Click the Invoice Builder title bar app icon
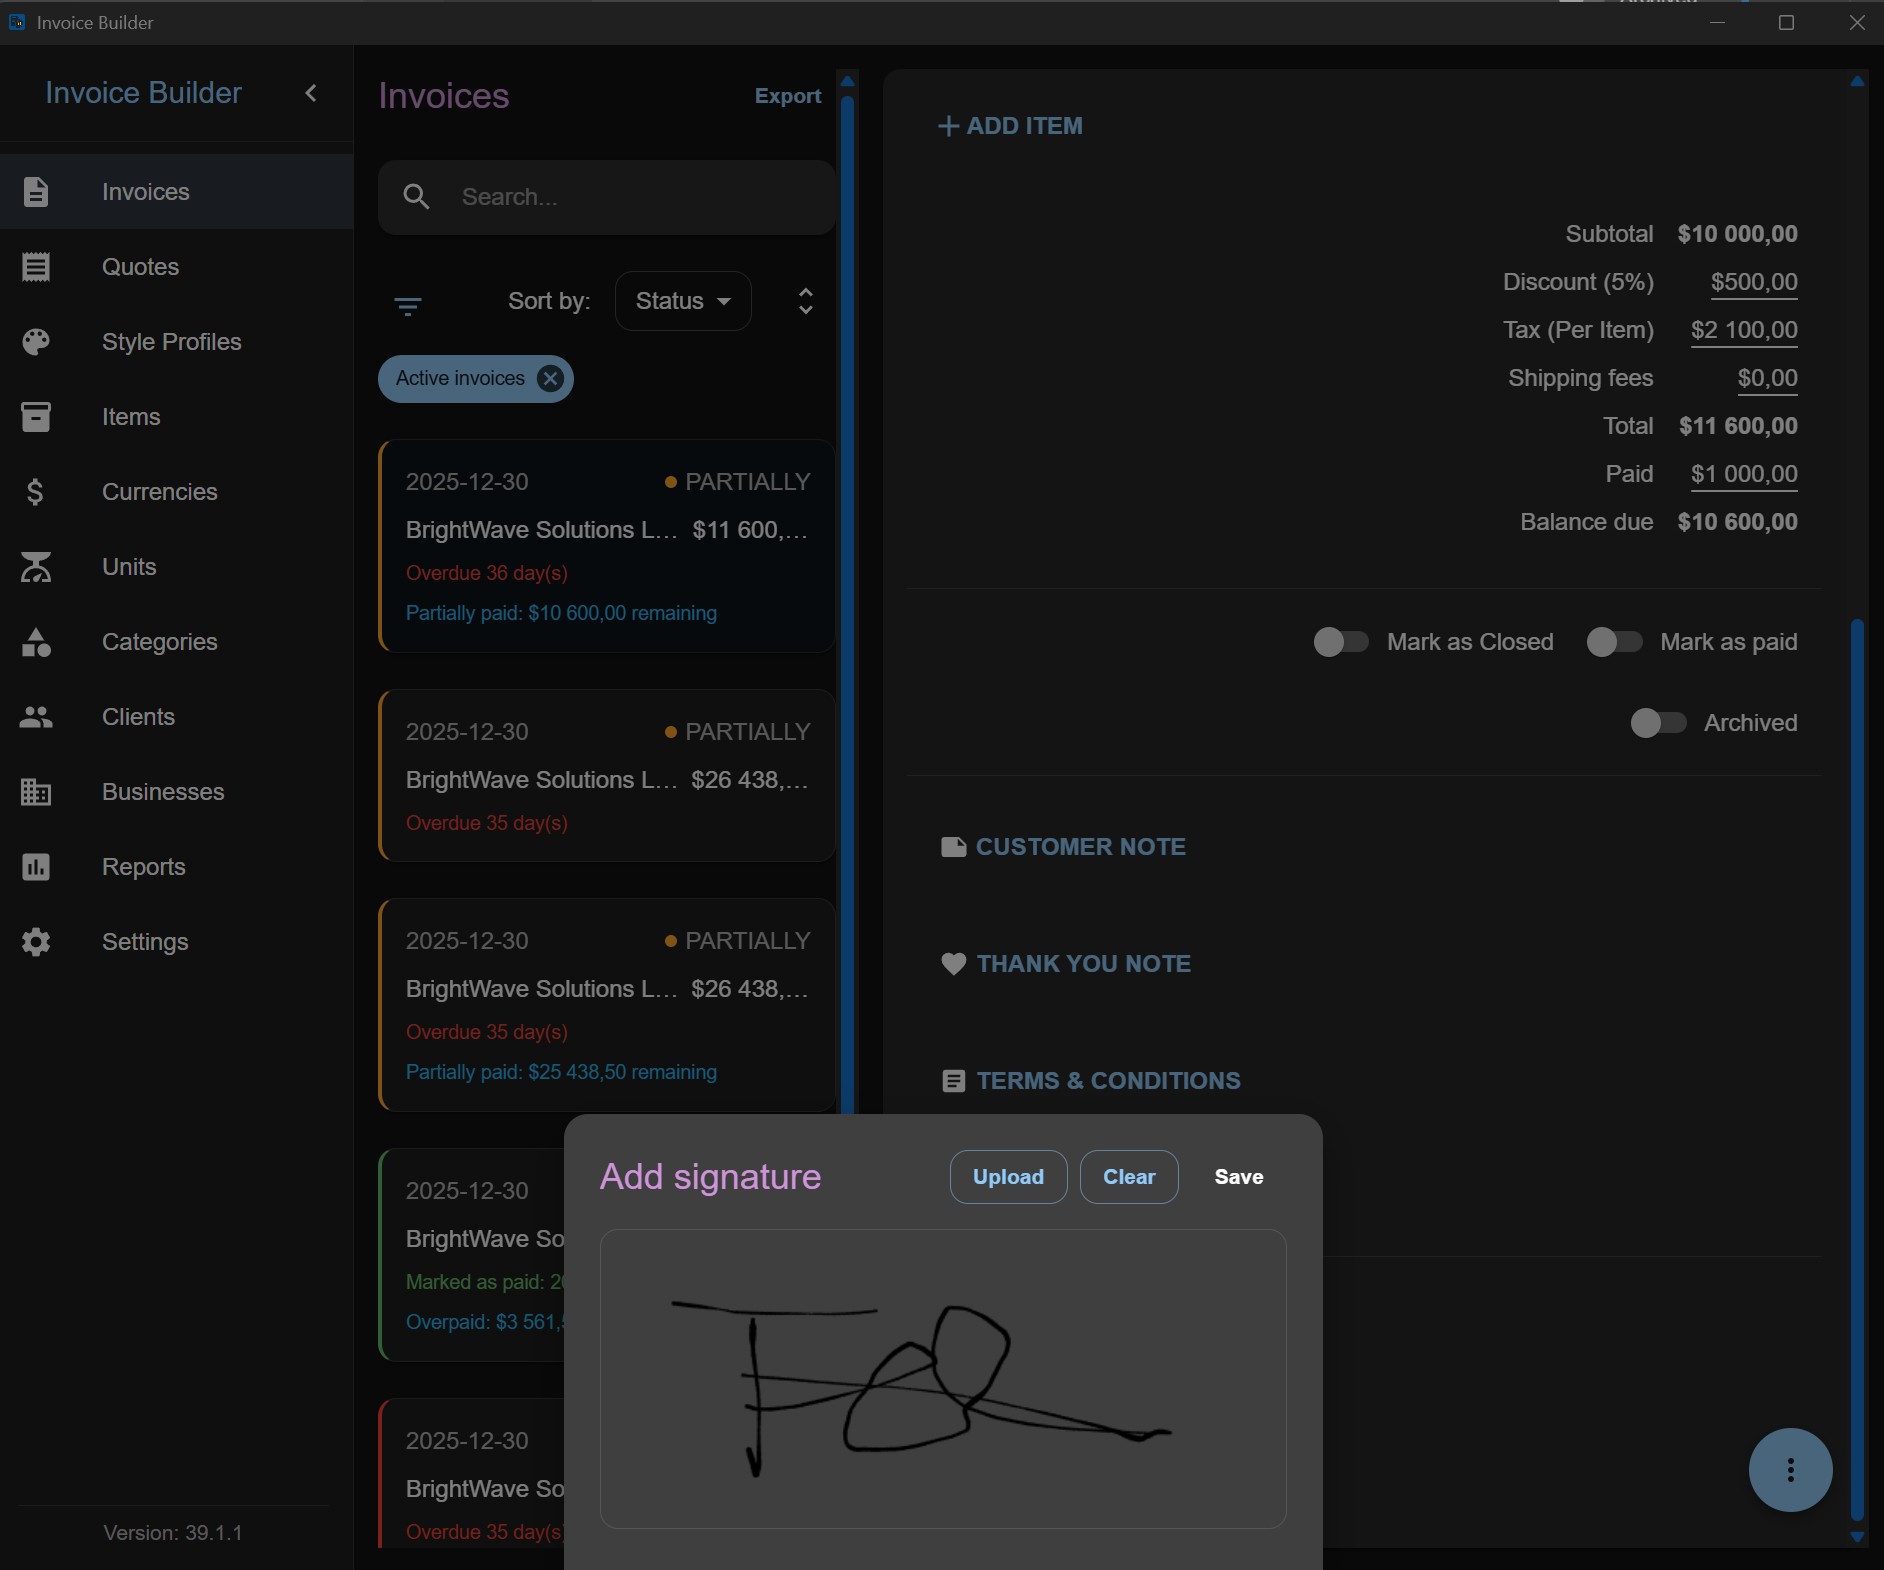 pos(17,22)
